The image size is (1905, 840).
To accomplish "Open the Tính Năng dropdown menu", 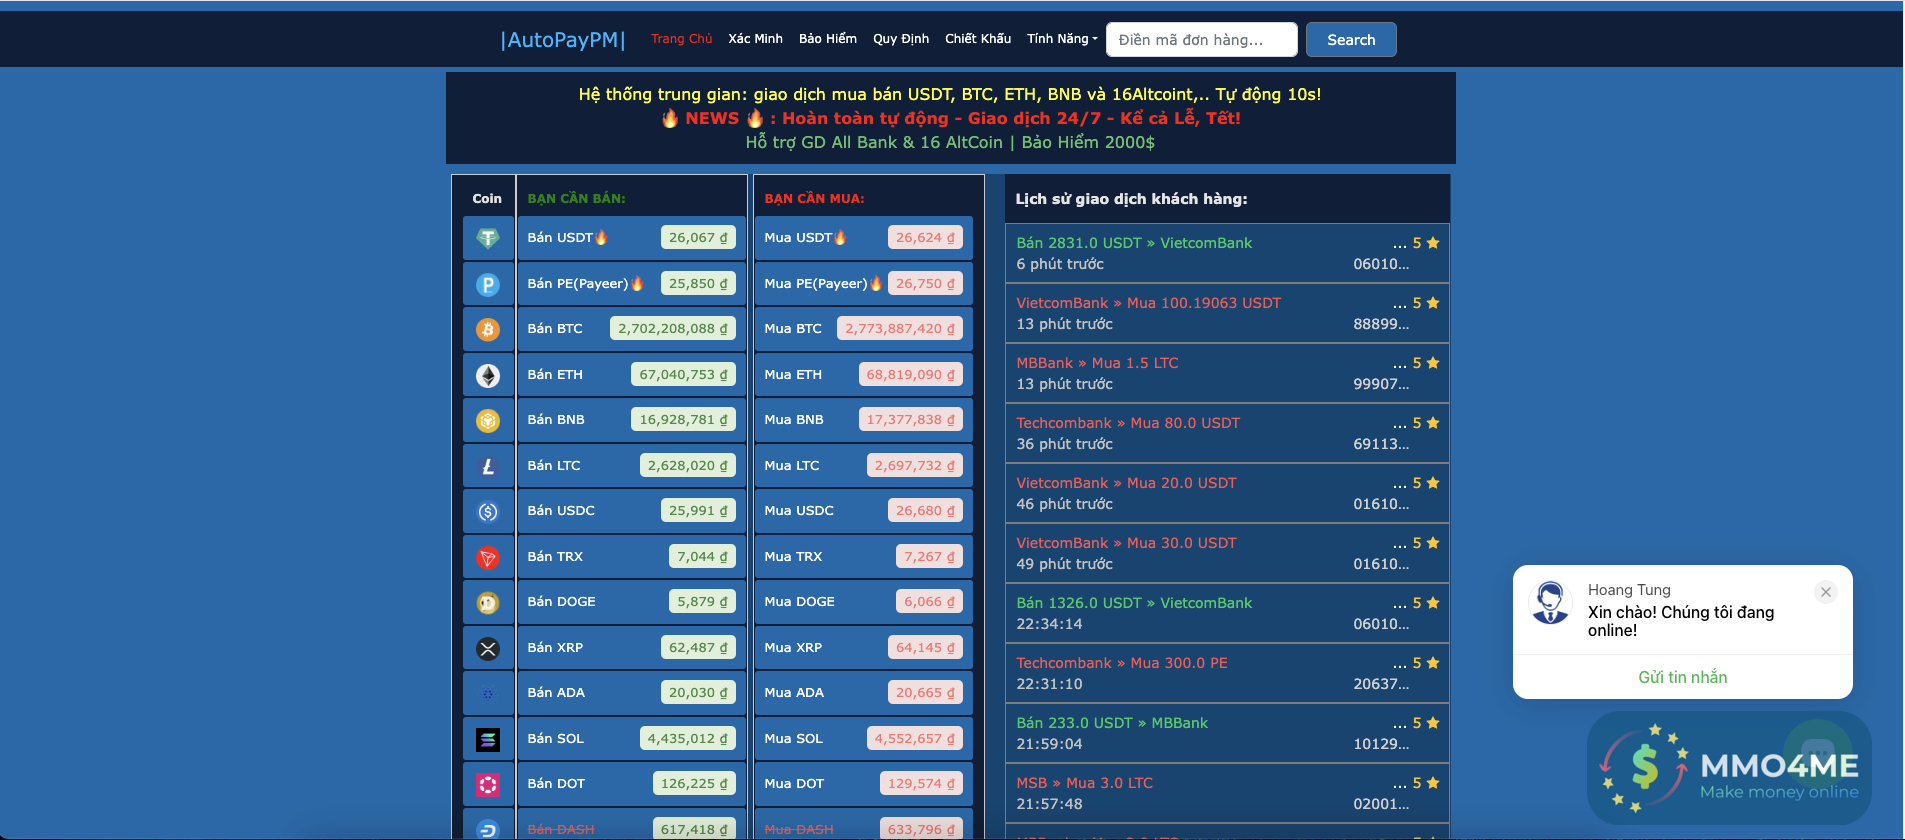I will (1062, 39).
